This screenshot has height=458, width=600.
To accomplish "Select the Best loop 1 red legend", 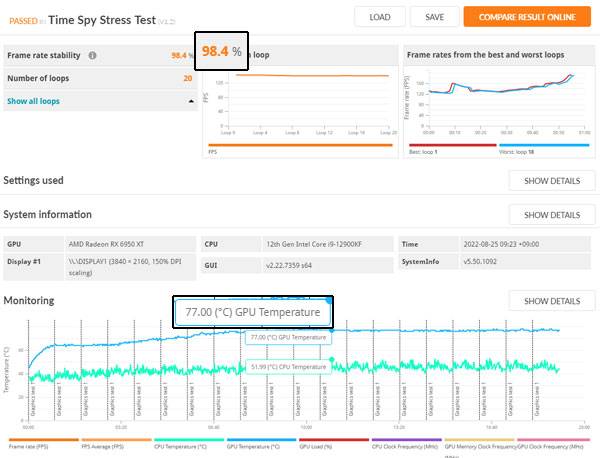I will coord(453,145).
